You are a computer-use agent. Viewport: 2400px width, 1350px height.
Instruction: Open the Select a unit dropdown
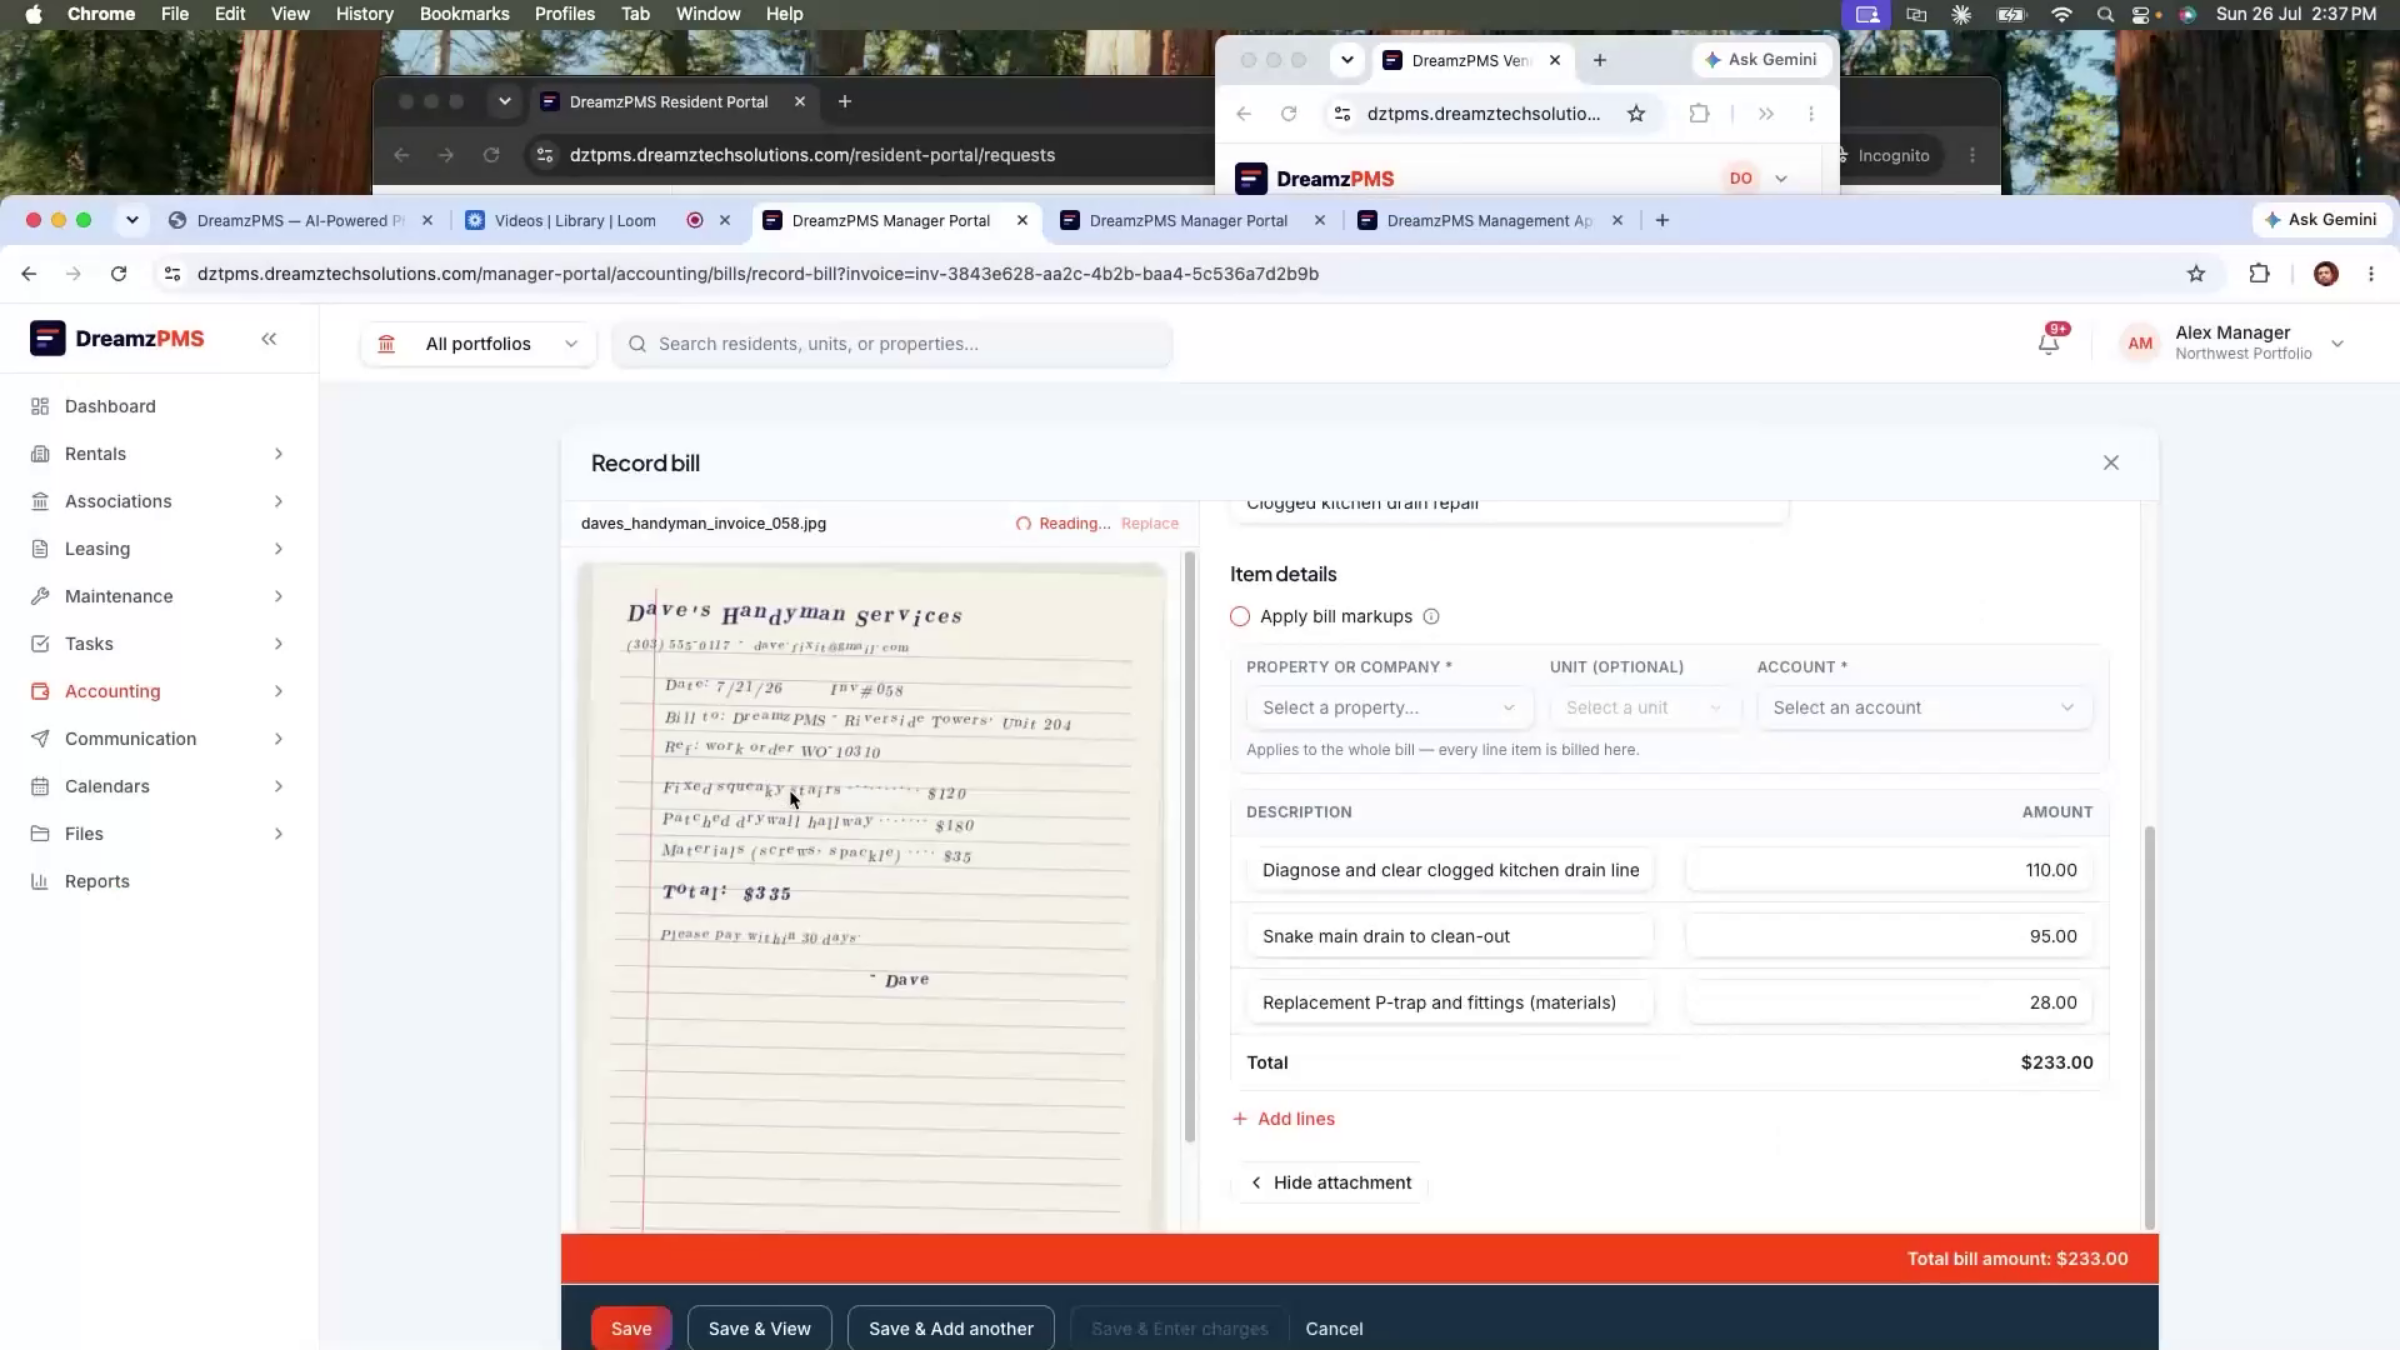[1644, 708]
